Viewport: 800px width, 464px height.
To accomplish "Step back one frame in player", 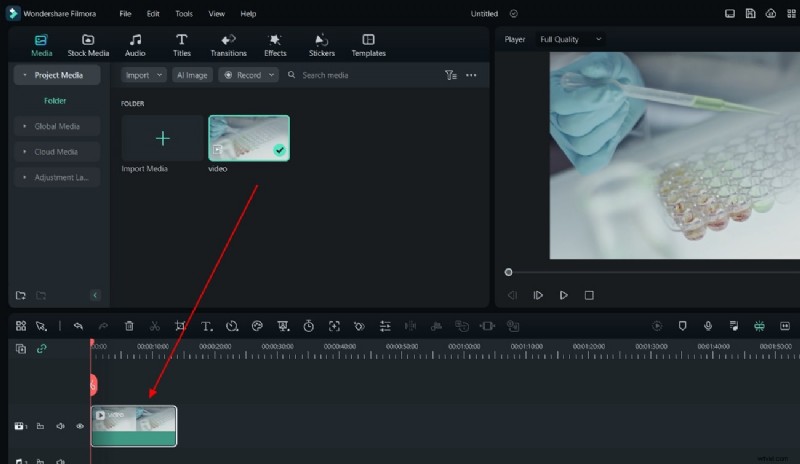I will [512, 295].
